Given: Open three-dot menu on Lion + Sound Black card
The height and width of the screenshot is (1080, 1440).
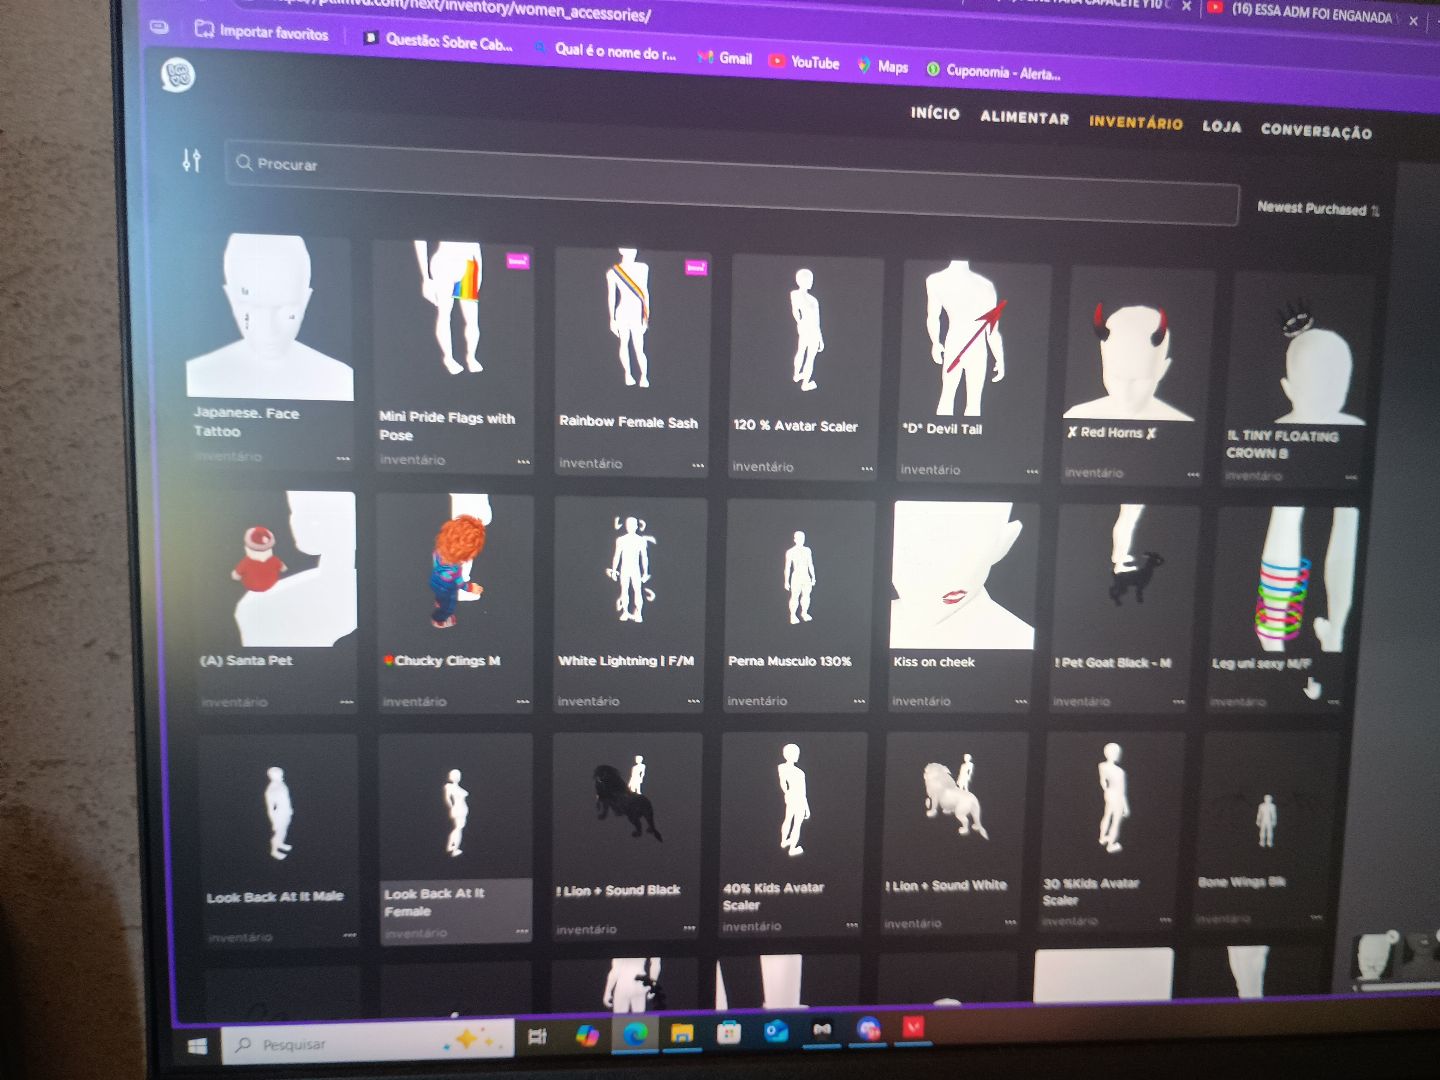Looking at the screenshot, I should [689, 928].
